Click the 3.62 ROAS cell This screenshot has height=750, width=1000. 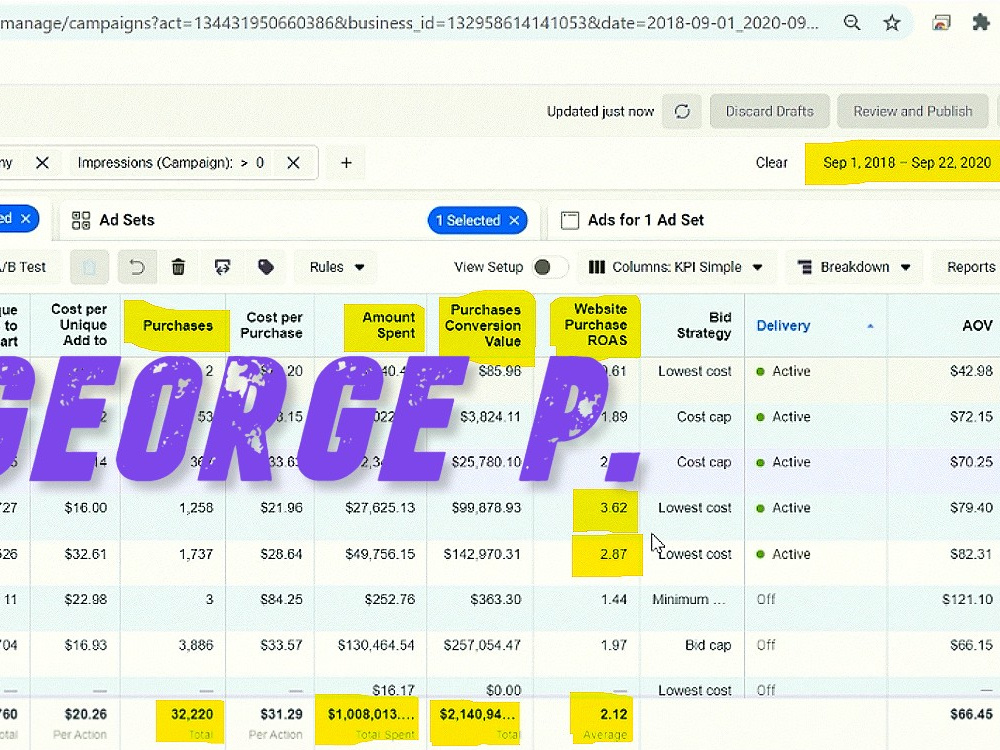click(x=614, y=508)
